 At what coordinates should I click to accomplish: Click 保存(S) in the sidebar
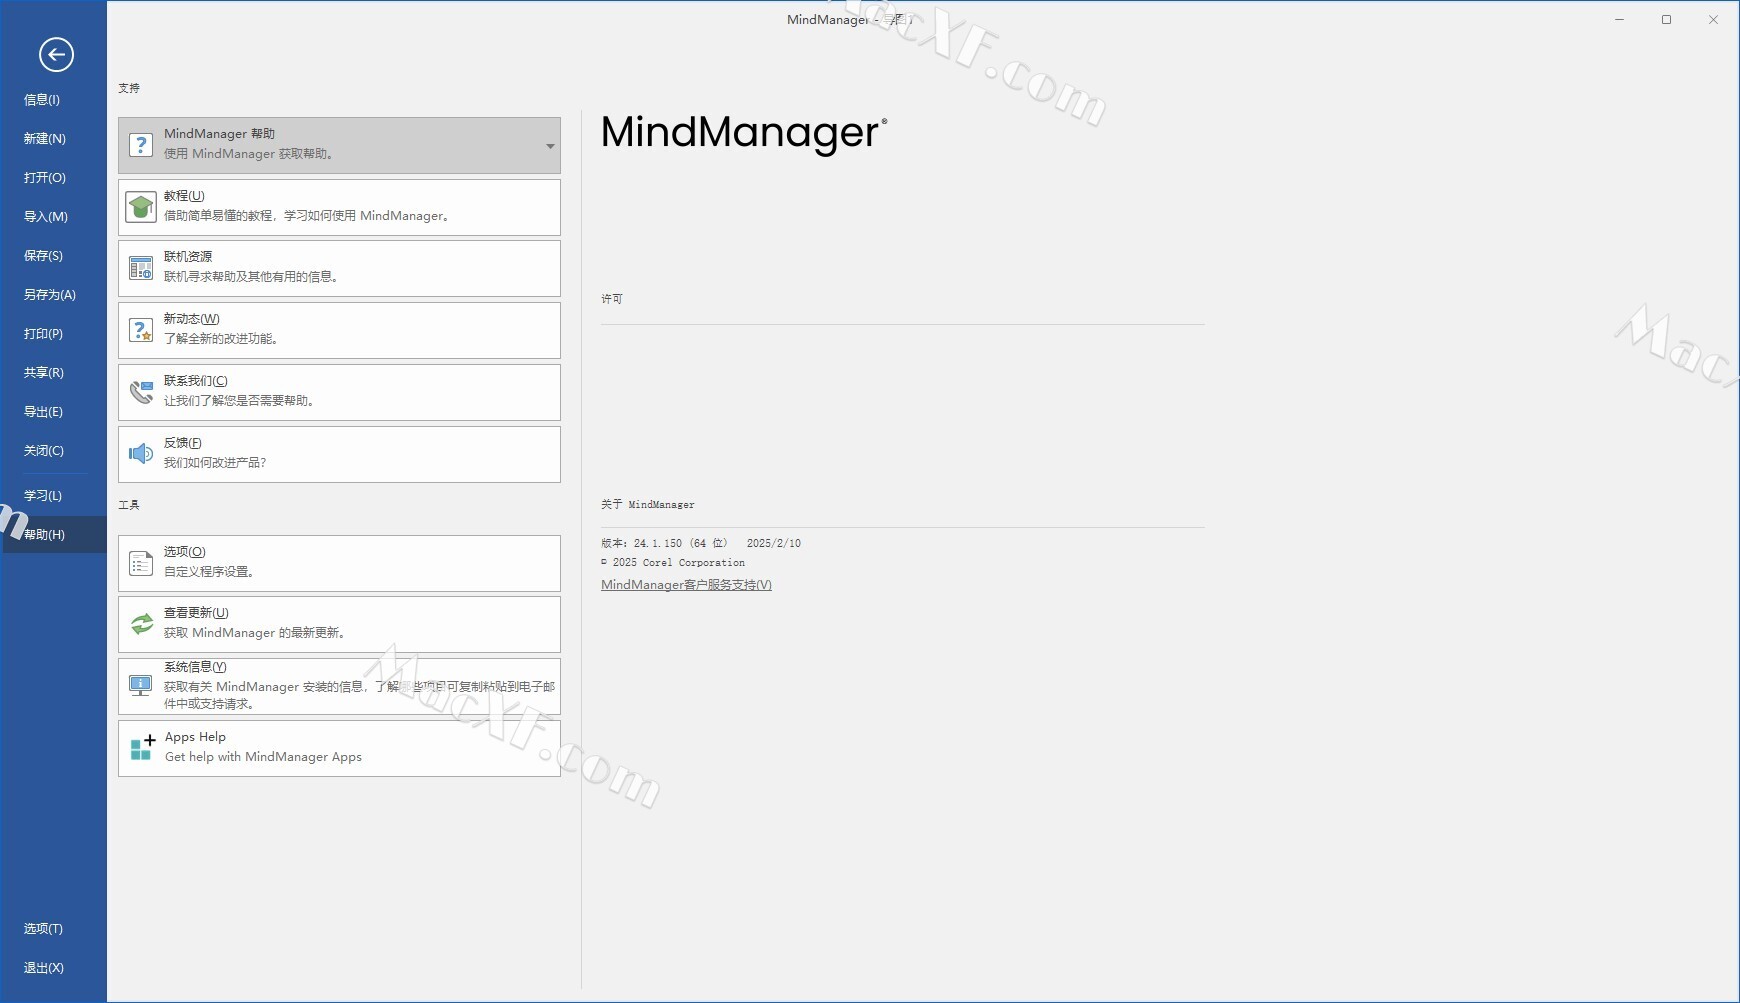(x=53, y=255)
